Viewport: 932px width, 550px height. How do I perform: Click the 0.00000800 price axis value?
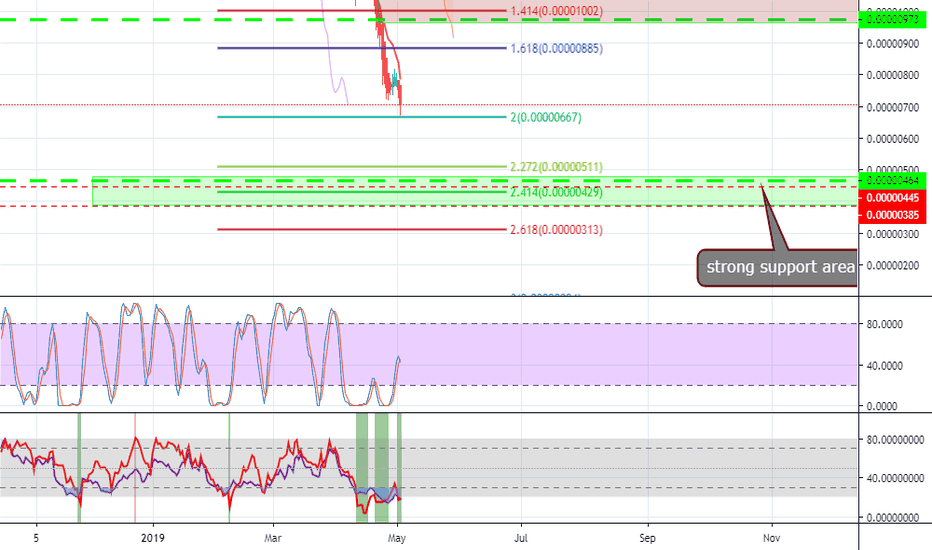click(x=893, y=76)
